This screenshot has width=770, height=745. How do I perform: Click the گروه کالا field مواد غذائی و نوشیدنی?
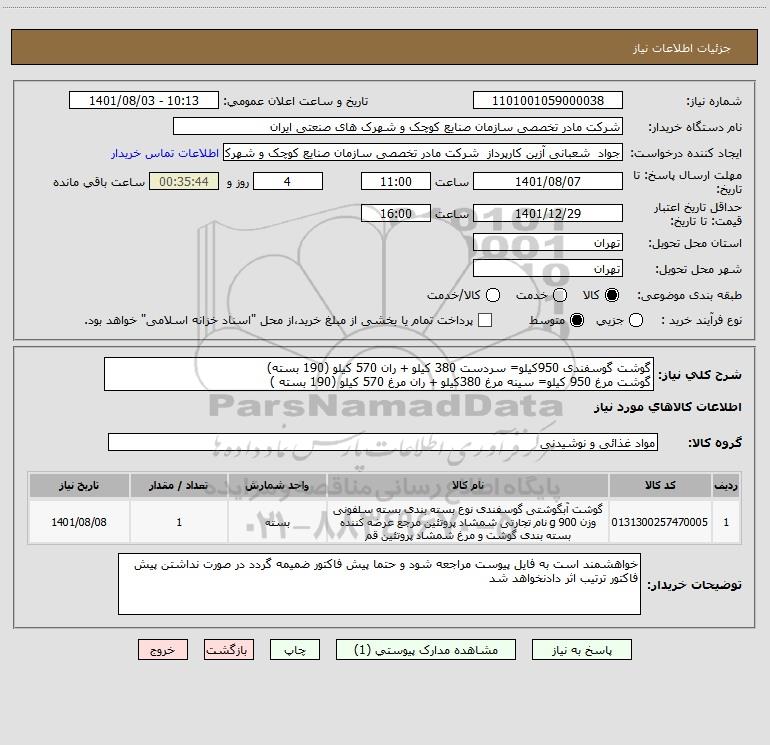coord(383,442)
